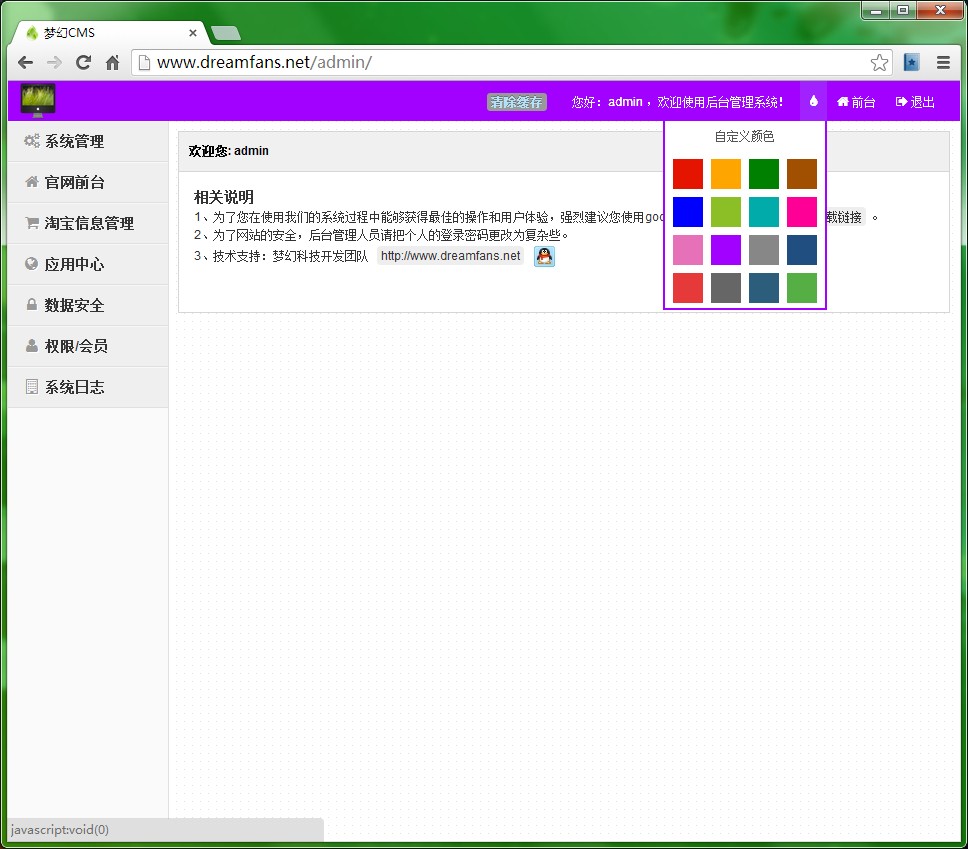Open 应用中心 in the sidebar
The height and width of the screenshot is (849, 968).
(x=88, y=264)
